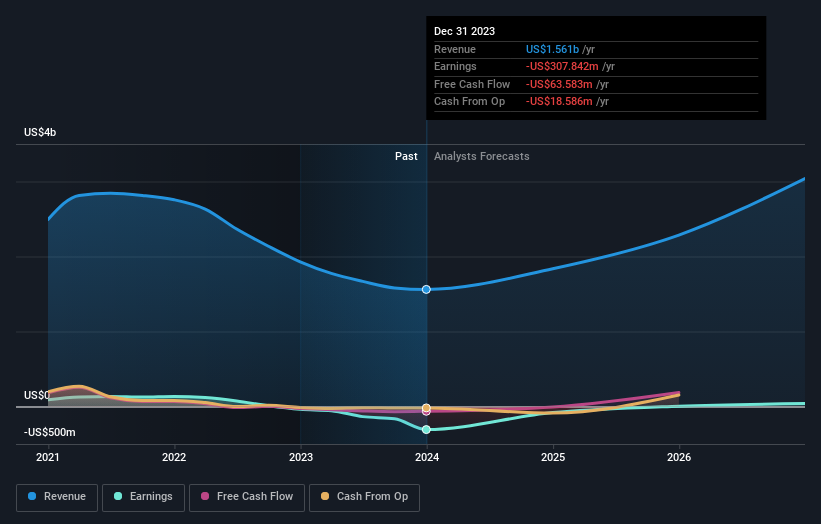This screenshot has width=821, height=524.
Task: Click the Free Cash Flow row label in tooltip
Action: [x=472, y=84]
